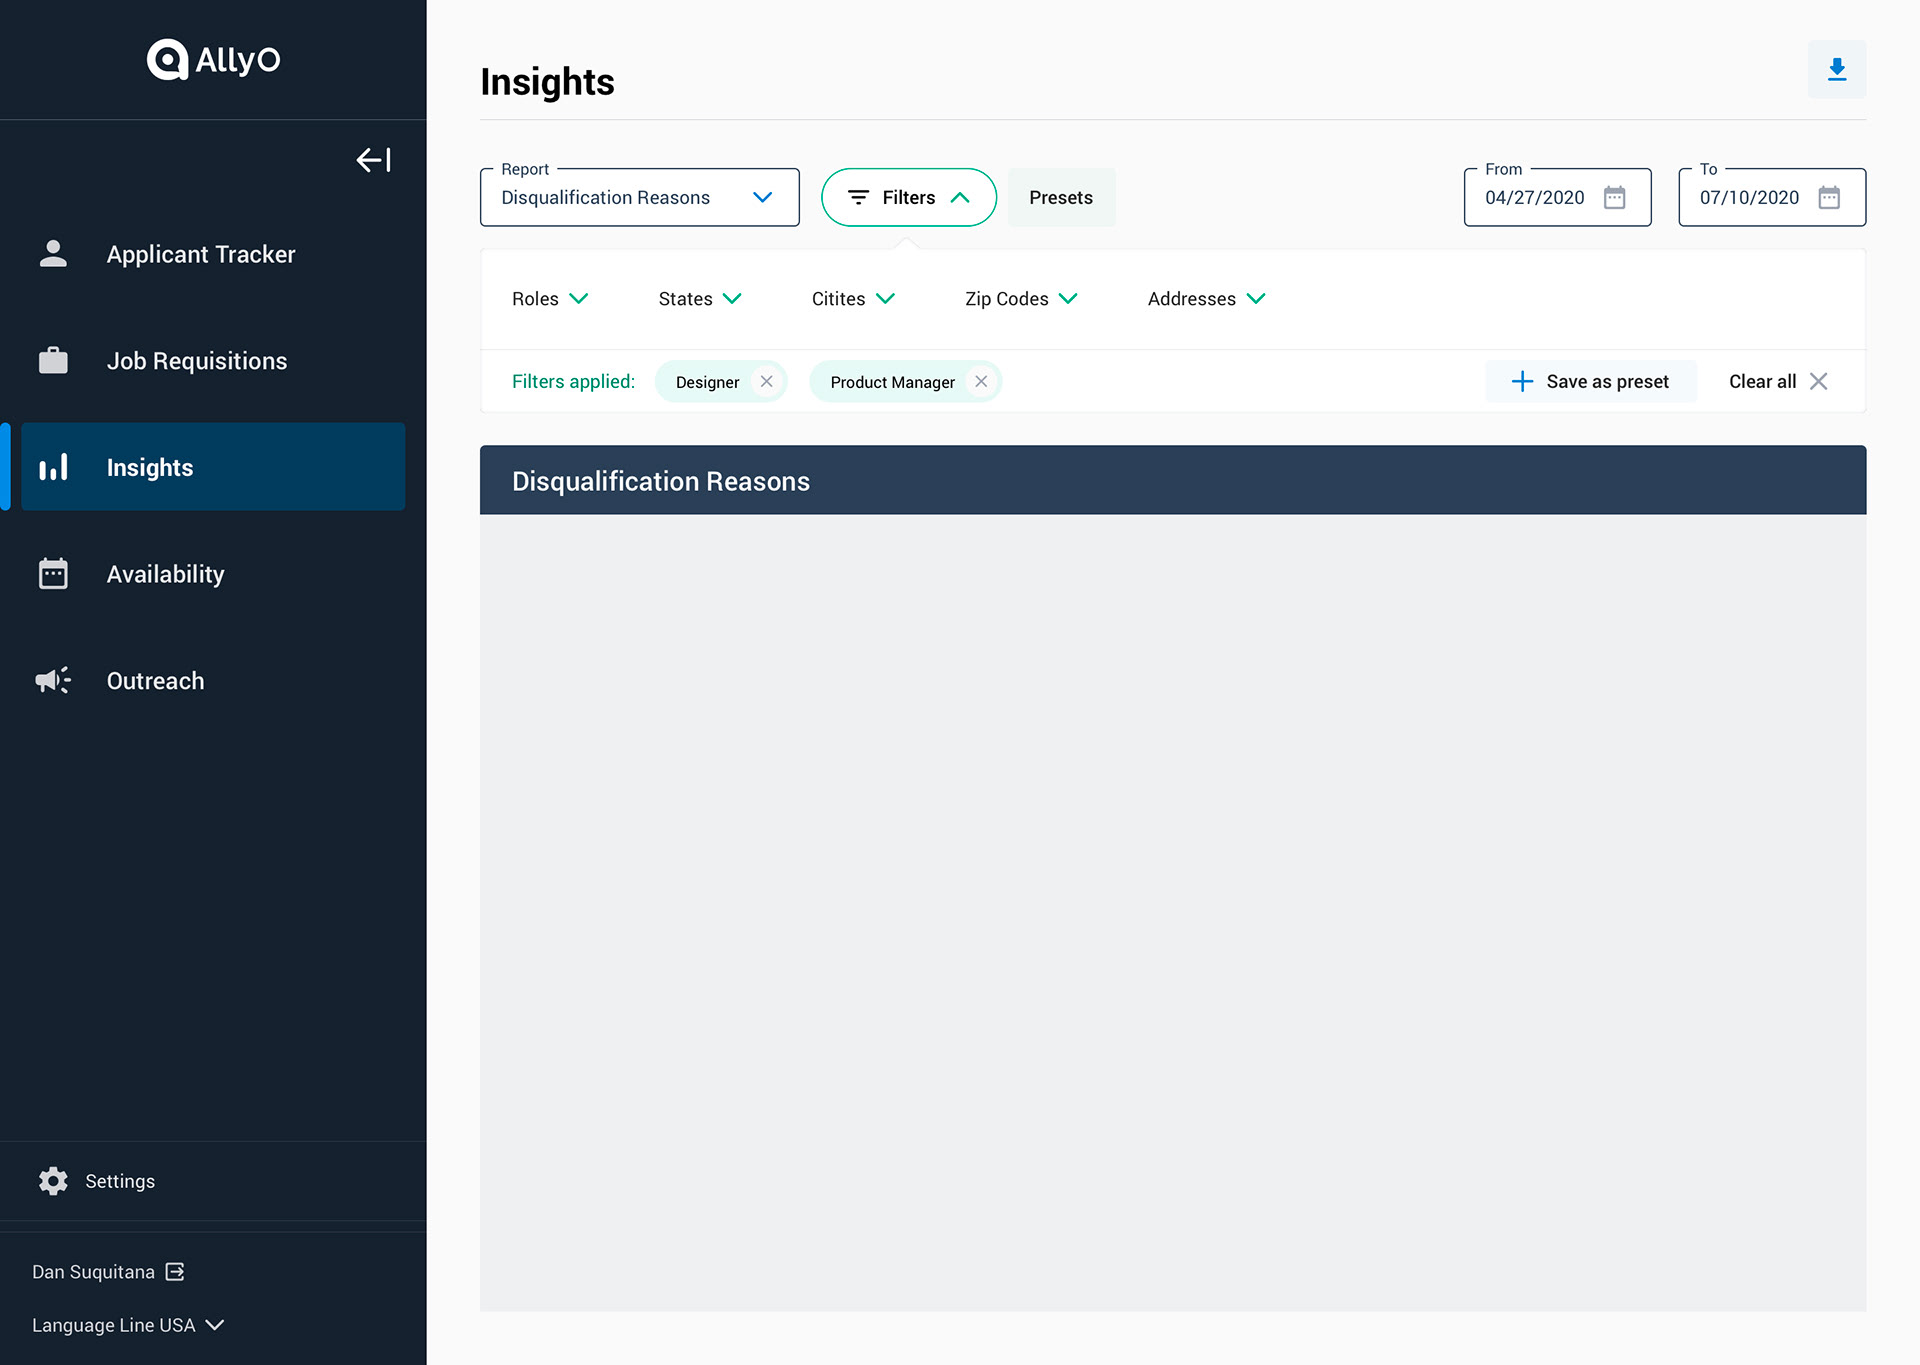Click the Job Requisitions briefcase icon
1920x1365 pixels.
pyautogui.click(x=53, y=361)
